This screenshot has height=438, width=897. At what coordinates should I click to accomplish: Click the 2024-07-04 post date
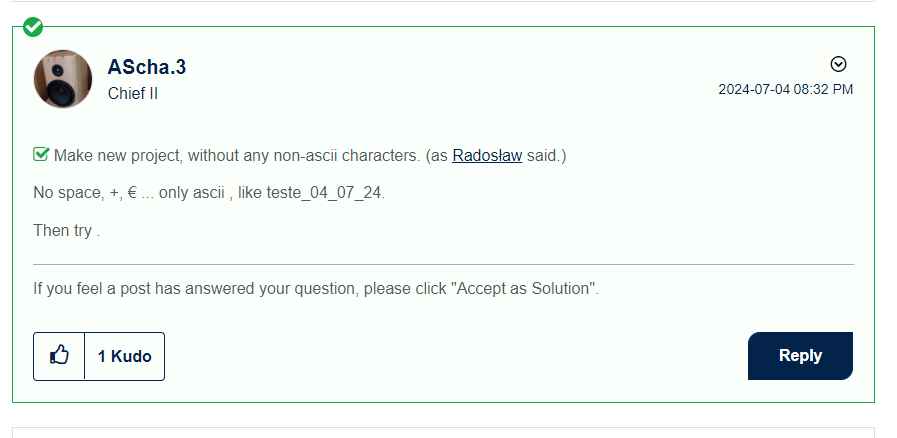(x=754, y=89)
